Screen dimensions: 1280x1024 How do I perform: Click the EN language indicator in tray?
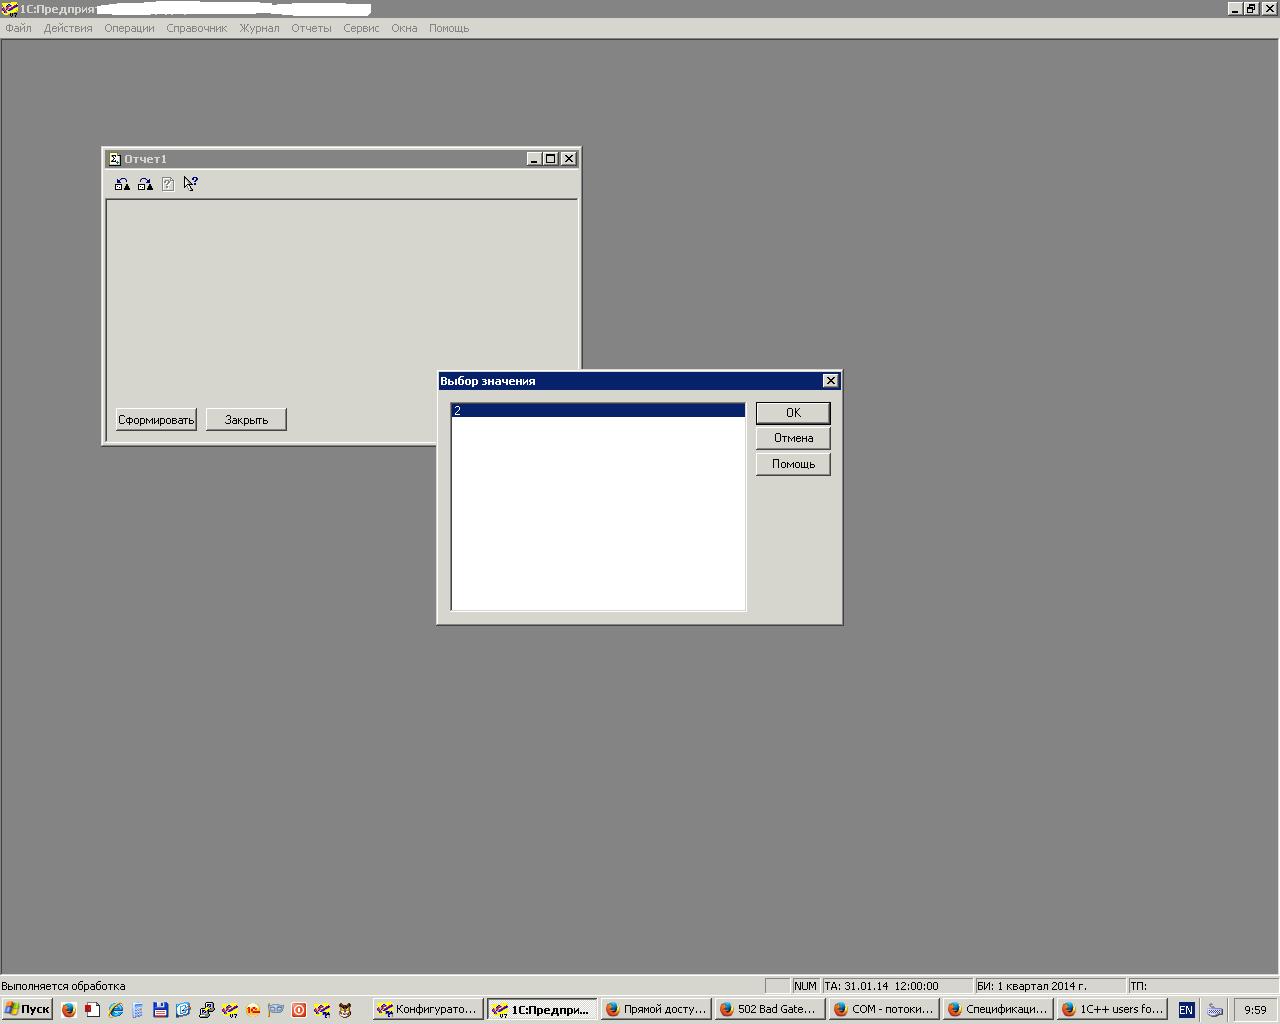coord(1186,1010)
